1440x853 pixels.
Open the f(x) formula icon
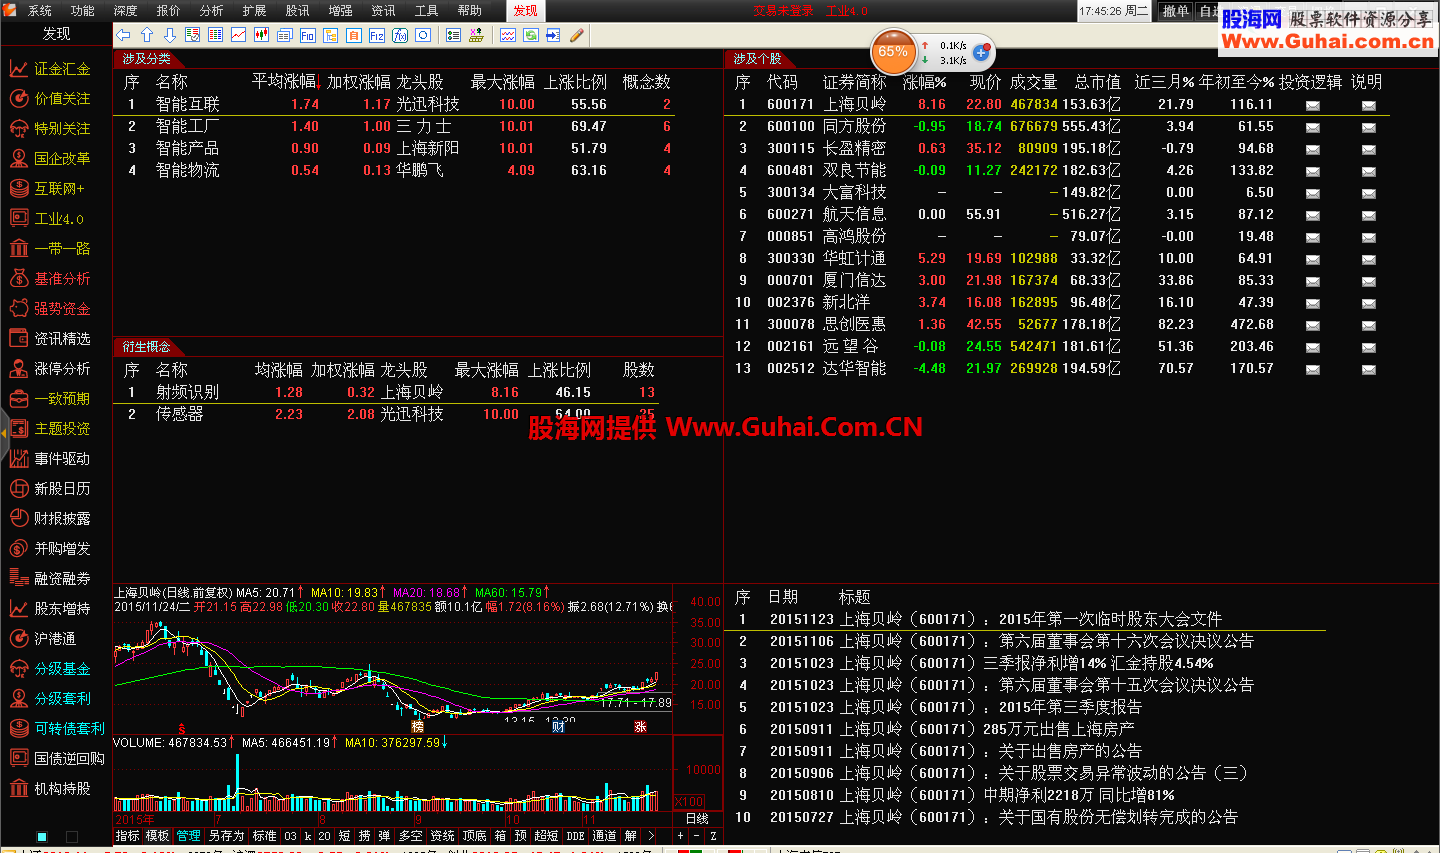[x=400, y=35]
